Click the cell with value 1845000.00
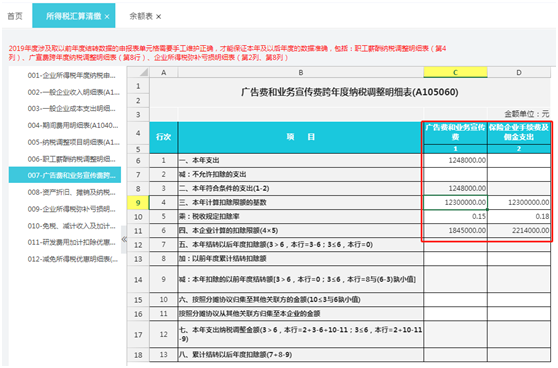 pos(455,231)
